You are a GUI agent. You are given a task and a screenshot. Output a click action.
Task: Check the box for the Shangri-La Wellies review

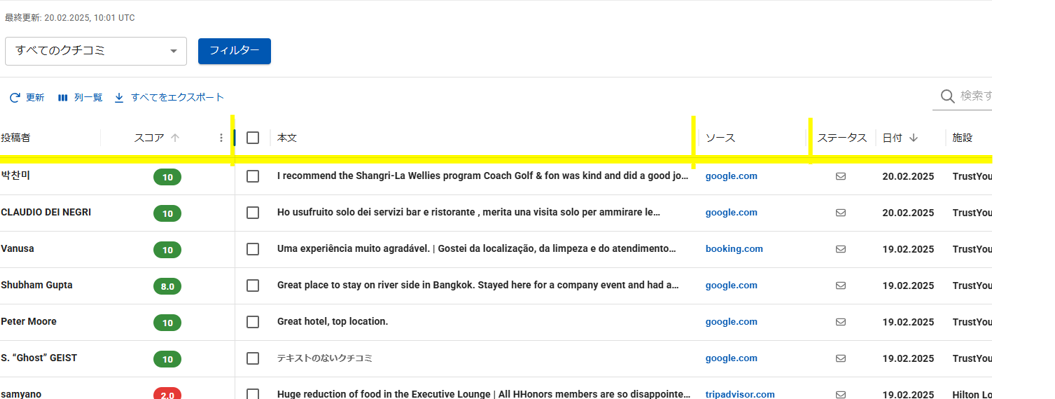point(253,176)
